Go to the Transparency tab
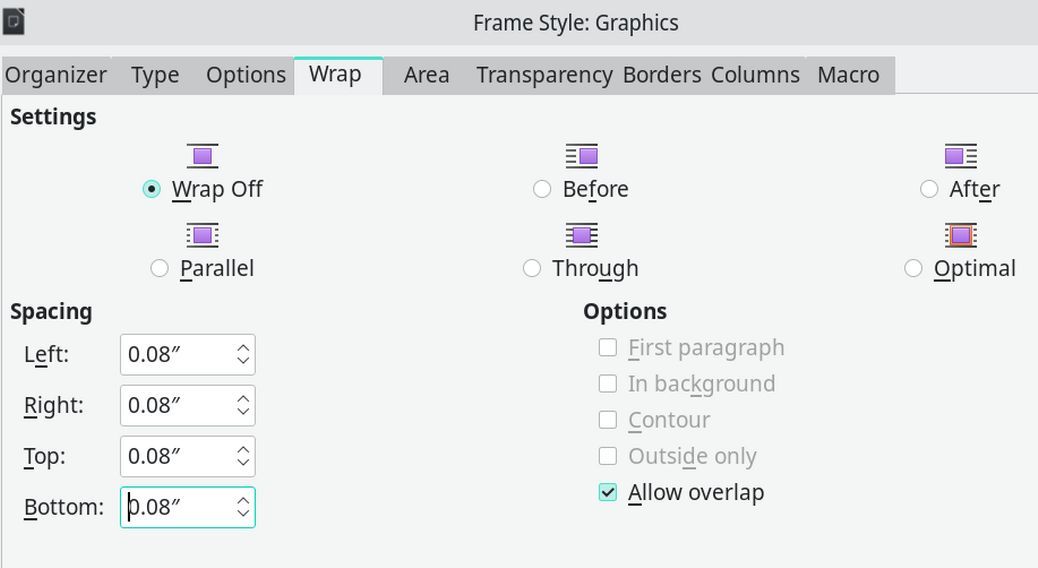Screen dimensions: 1038x568 pos(544,75)
